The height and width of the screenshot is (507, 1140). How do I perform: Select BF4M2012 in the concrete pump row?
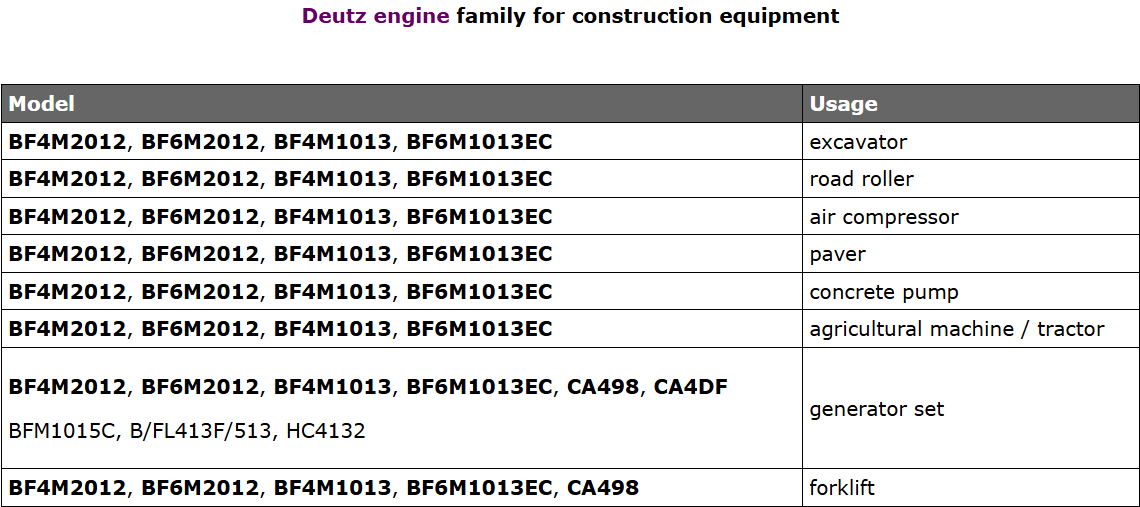pyautogui.click(x=67, y=292)
